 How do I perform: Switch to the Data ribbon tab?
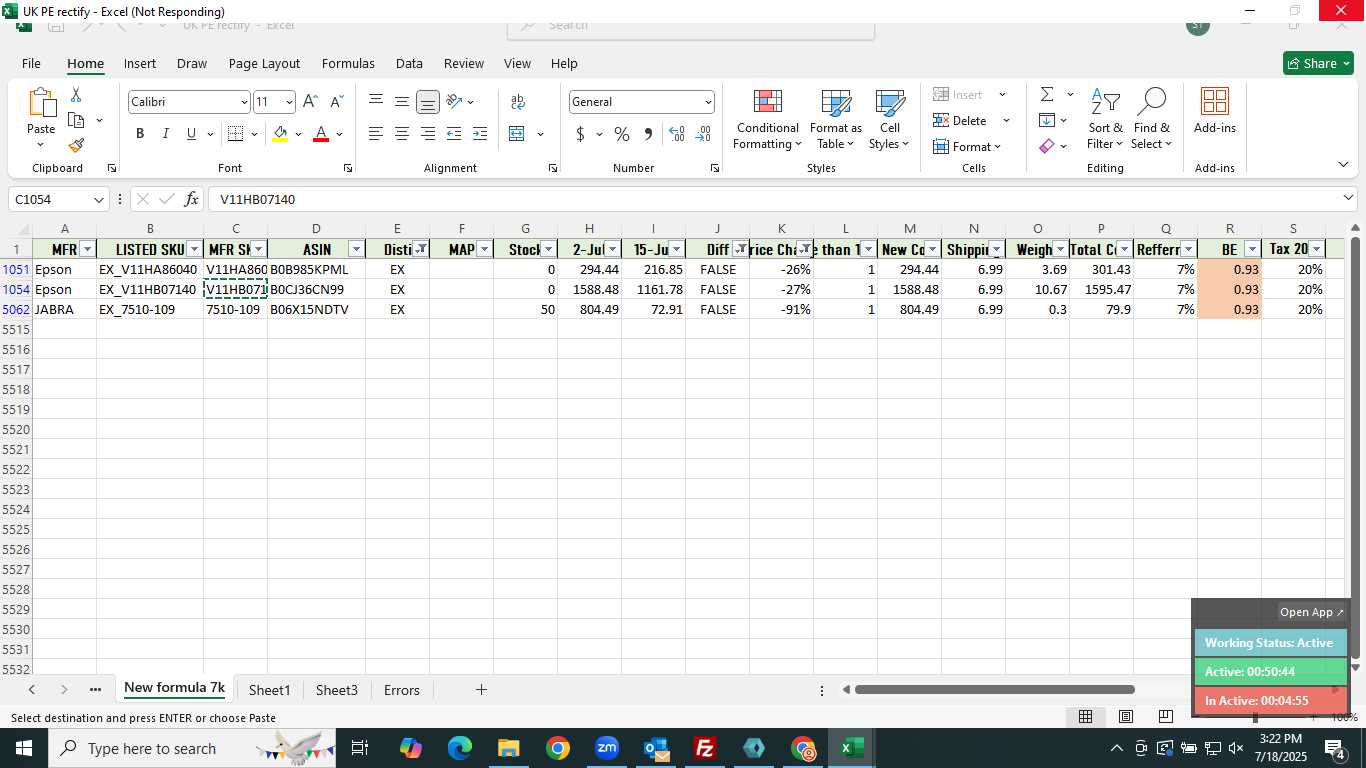coord(409,63)
